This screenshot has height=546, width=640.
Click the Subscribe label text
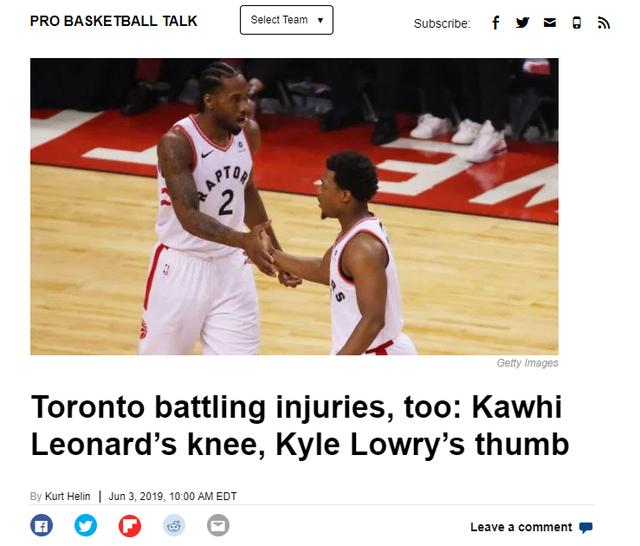point(442,24)
